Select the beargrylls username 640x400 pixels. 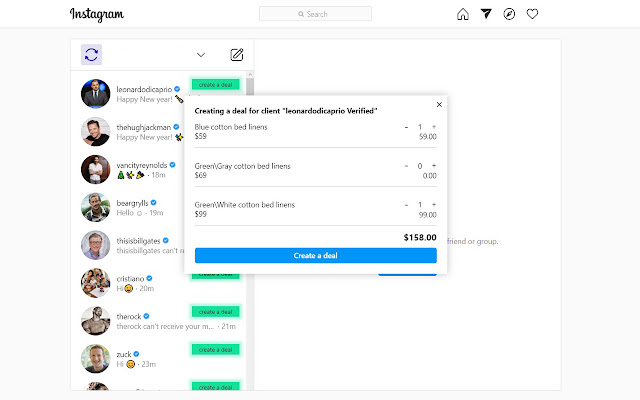click(x=132, y=203)
